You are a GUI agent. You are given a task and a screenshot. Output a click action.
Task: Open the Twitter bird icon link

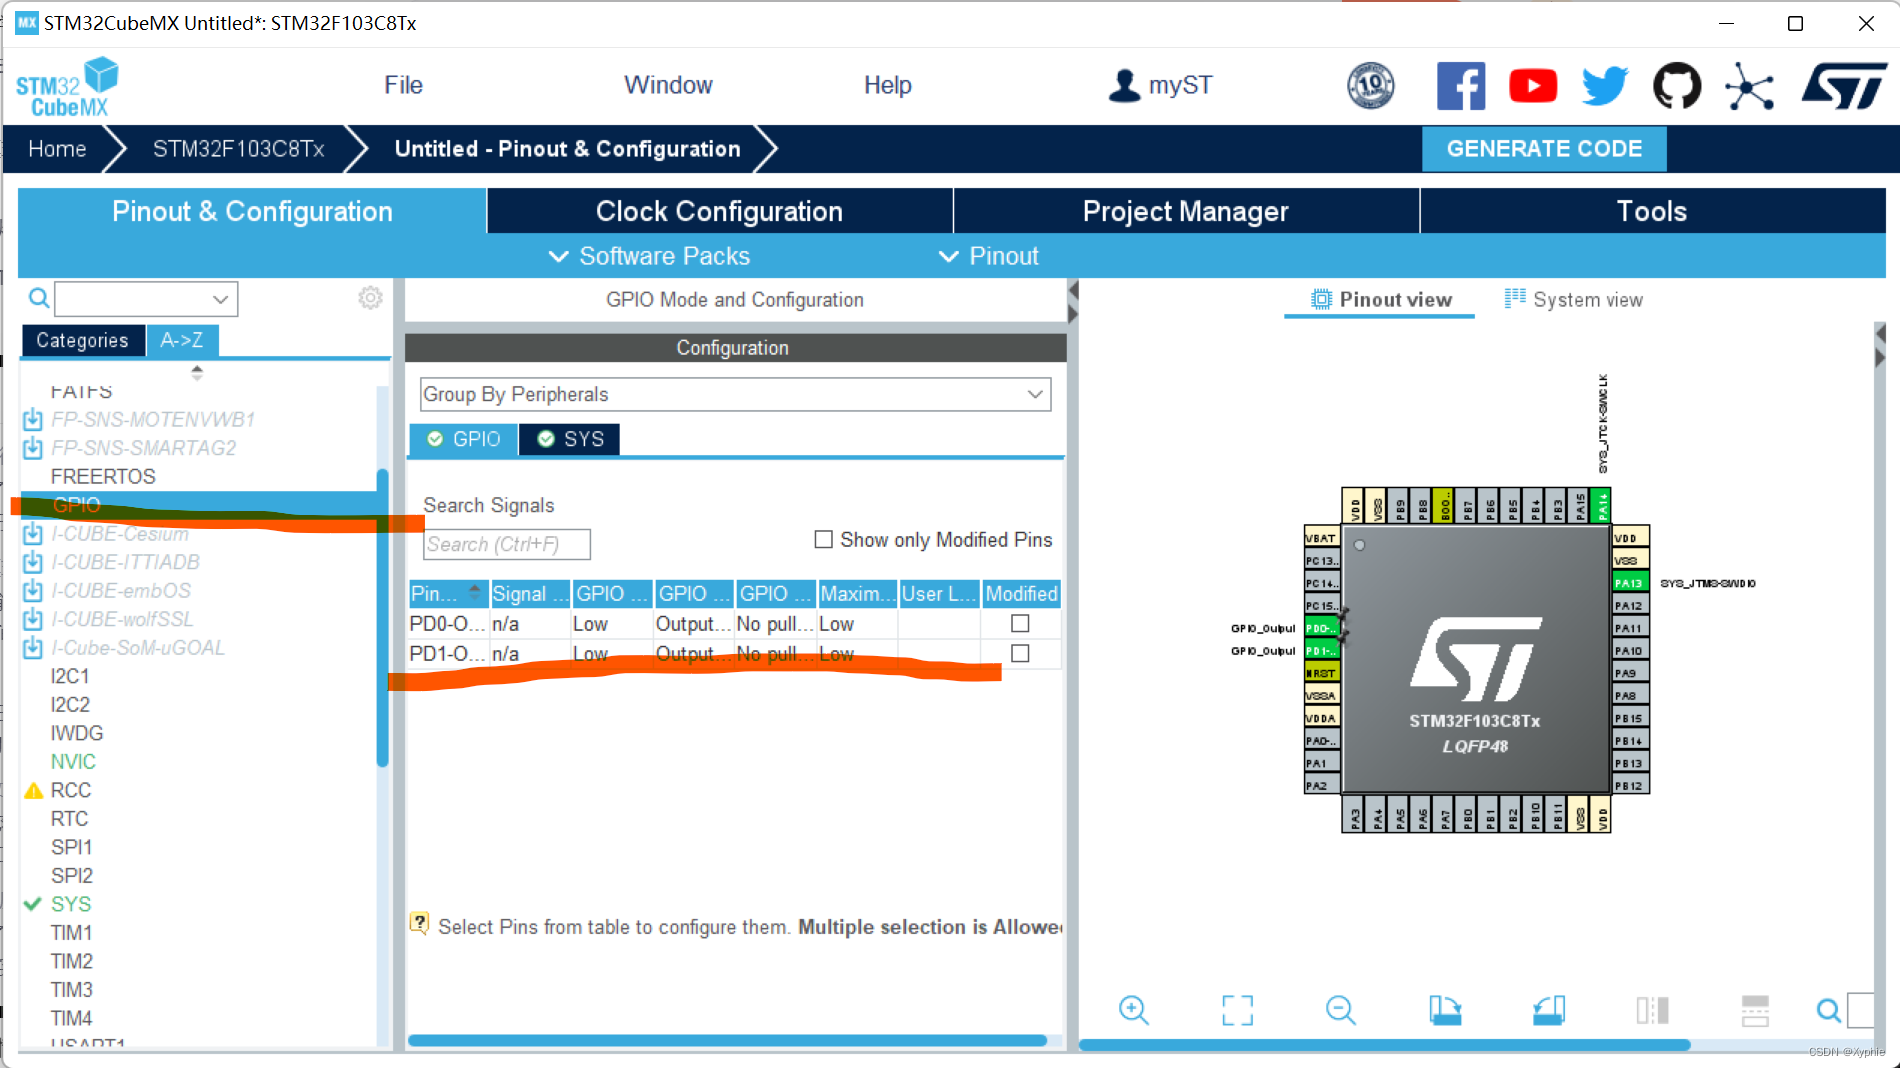tap(1605, 86)
